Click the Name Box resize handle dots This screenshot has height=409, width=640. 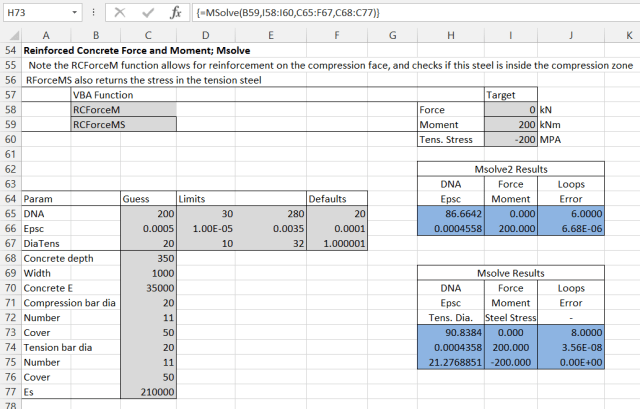94,13
